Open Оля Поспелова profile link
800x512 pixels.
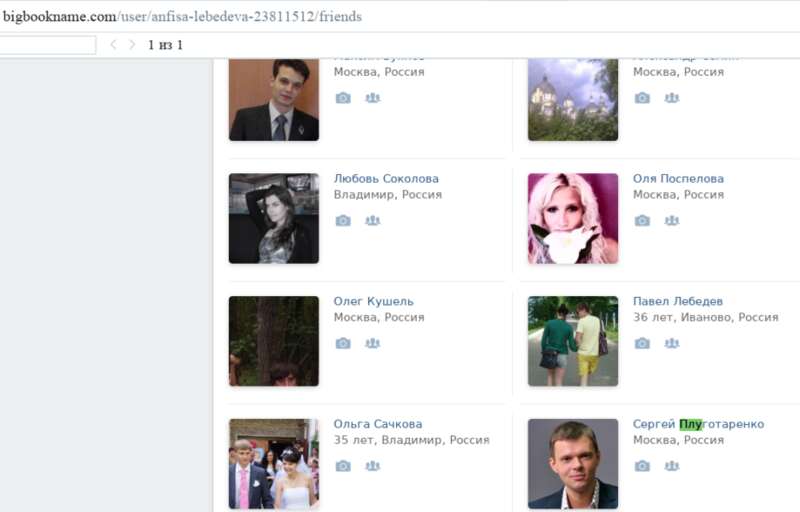678,179
